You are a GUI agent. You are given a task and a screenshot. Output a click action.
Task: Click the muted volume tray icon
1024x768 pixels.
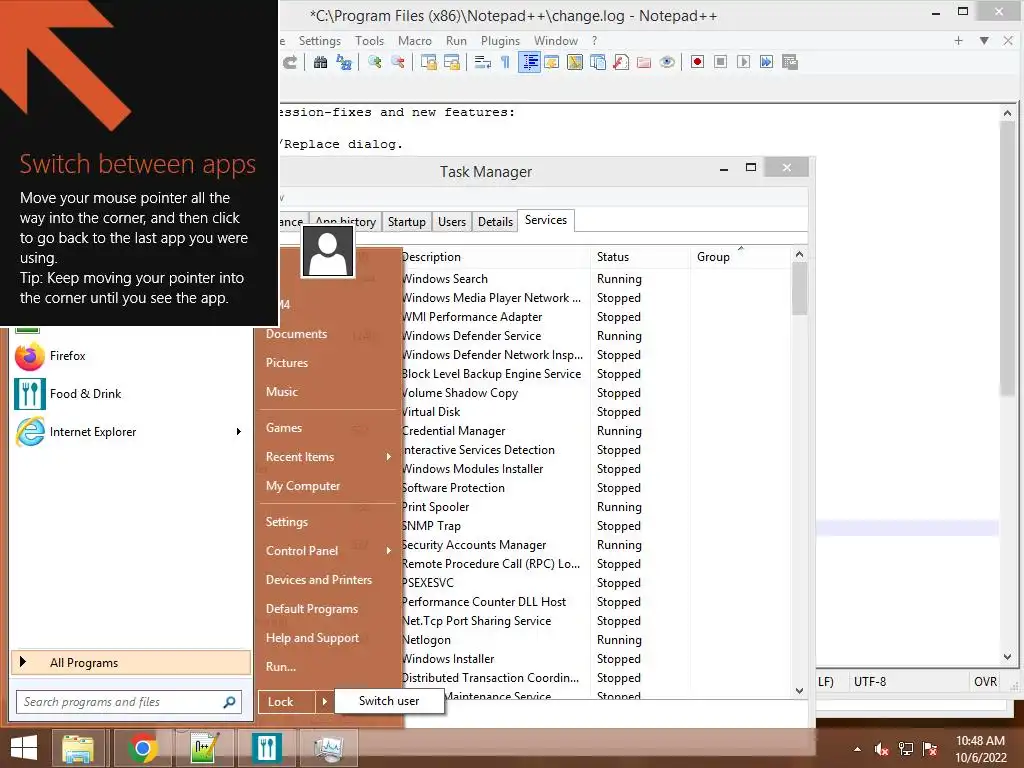[x=882, y=749]
